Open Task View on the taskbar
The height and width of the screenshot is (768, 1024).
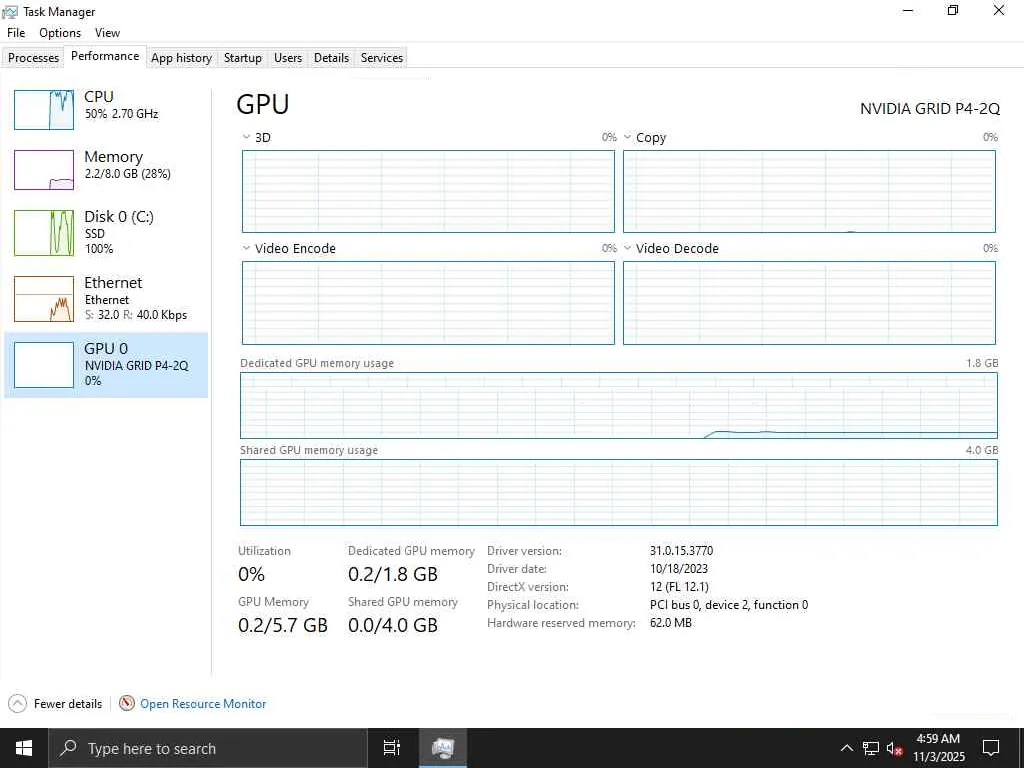click(392, 748)
